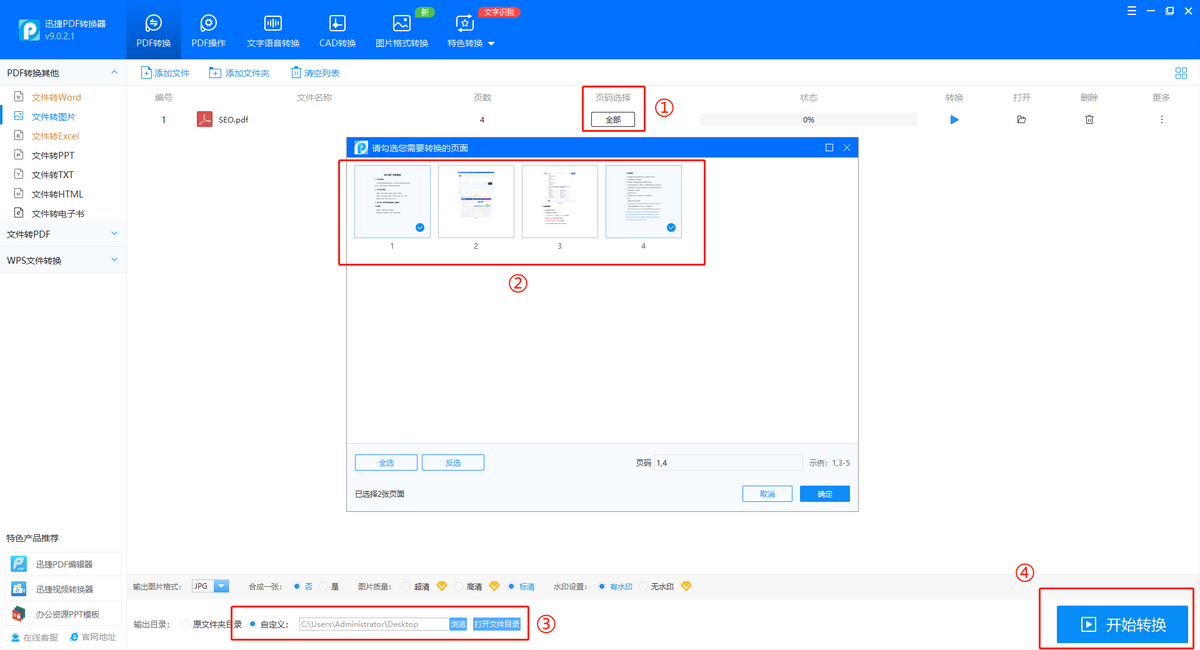Select 文件转PPT in sidebar
The image size is (1200, 650).
pyautogui.click(x=53, y=155)
